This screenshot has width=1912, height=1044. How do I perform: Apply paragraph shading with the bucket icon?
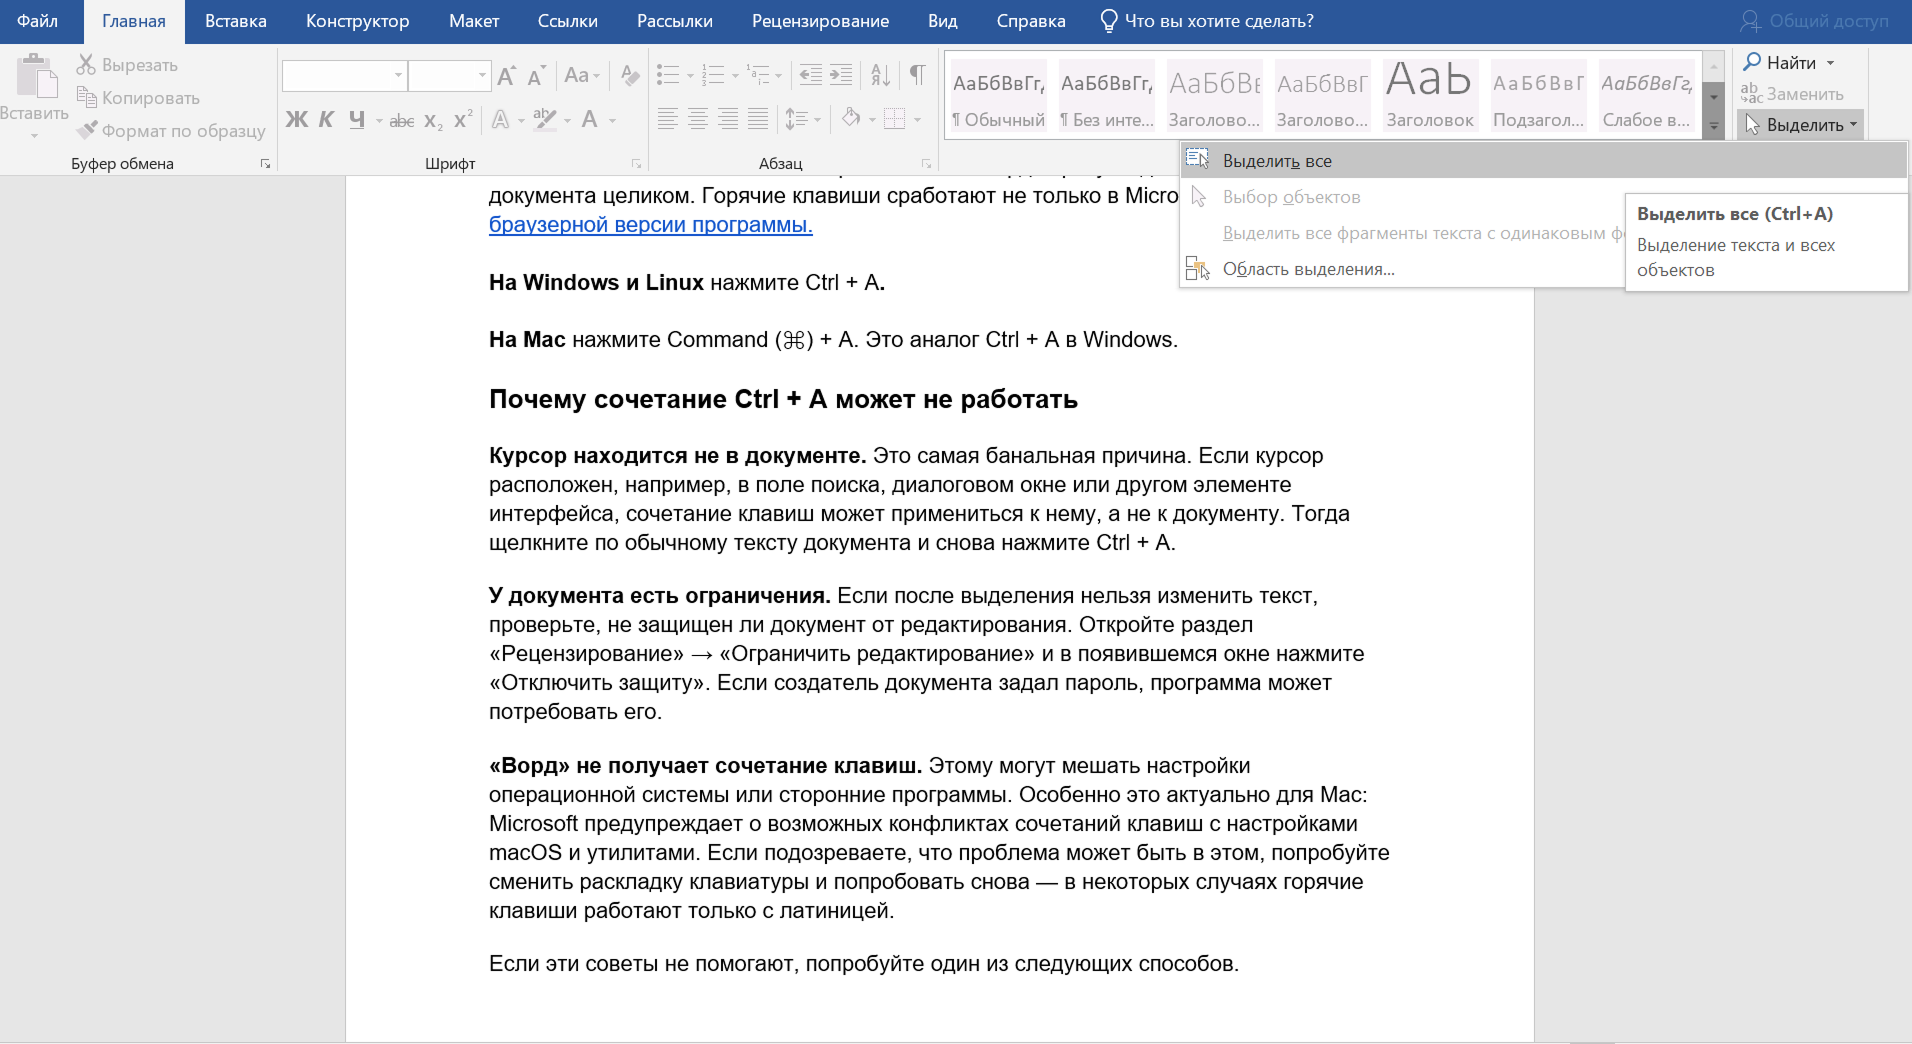pos(851,119)
